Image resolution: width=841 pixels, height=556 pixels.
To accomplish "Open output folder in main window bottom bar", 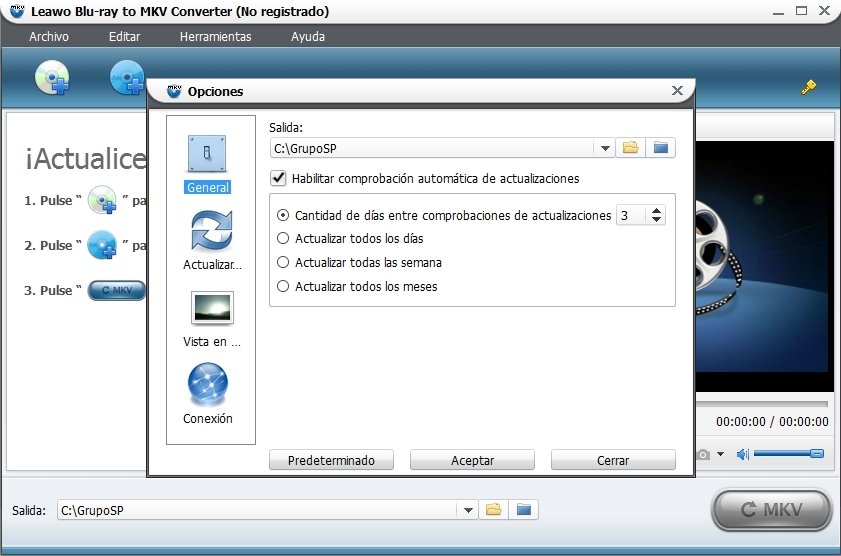I will [523, 509].
